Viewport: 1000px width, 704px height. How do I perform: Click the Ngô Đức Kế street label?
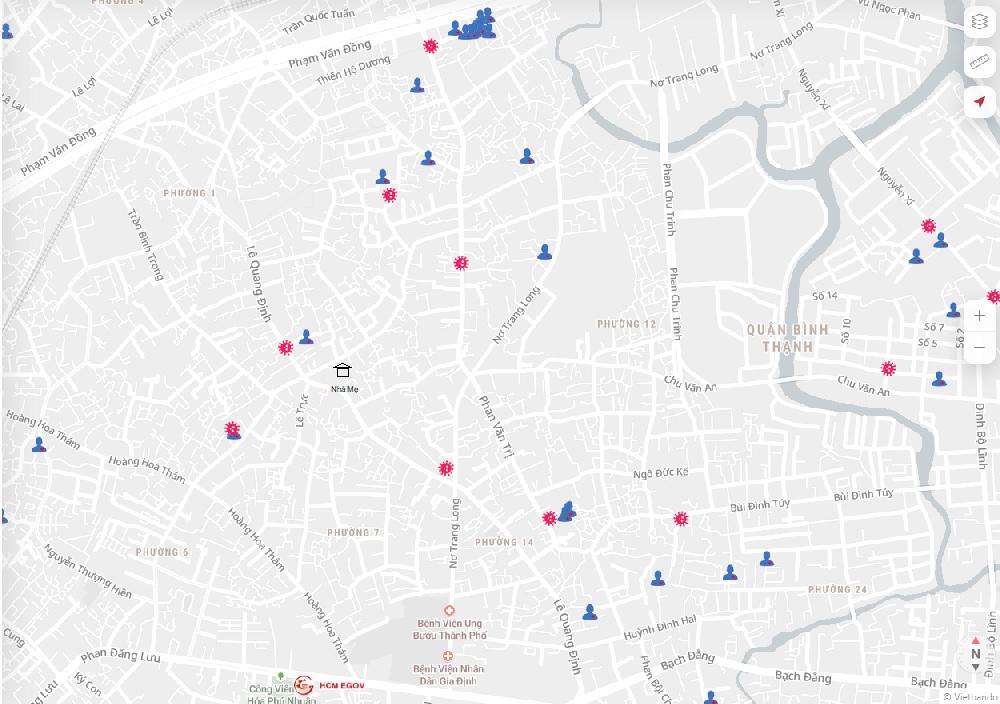coord(661,473)
